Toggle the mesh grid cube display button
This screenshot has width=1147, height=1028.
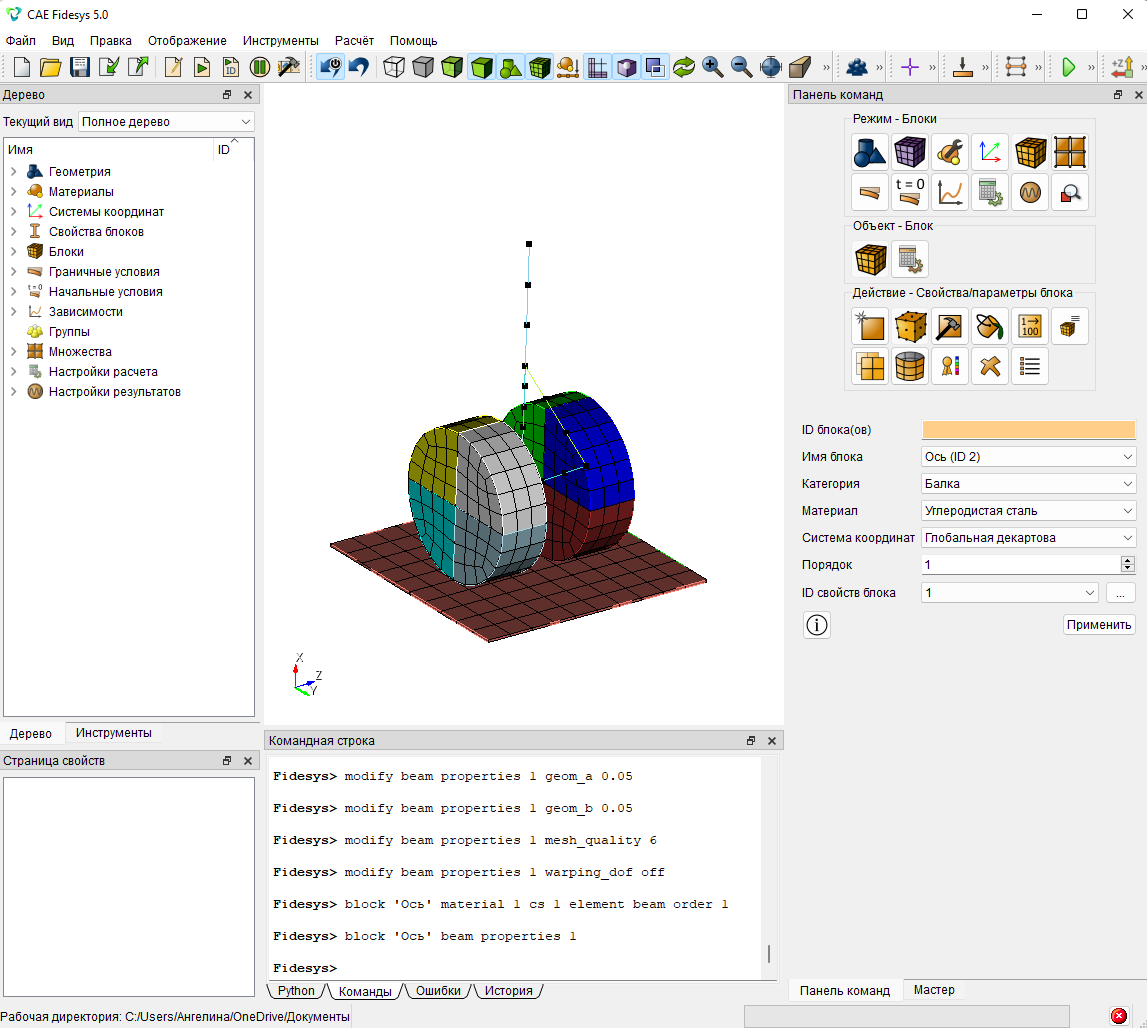tap(539, 67)
